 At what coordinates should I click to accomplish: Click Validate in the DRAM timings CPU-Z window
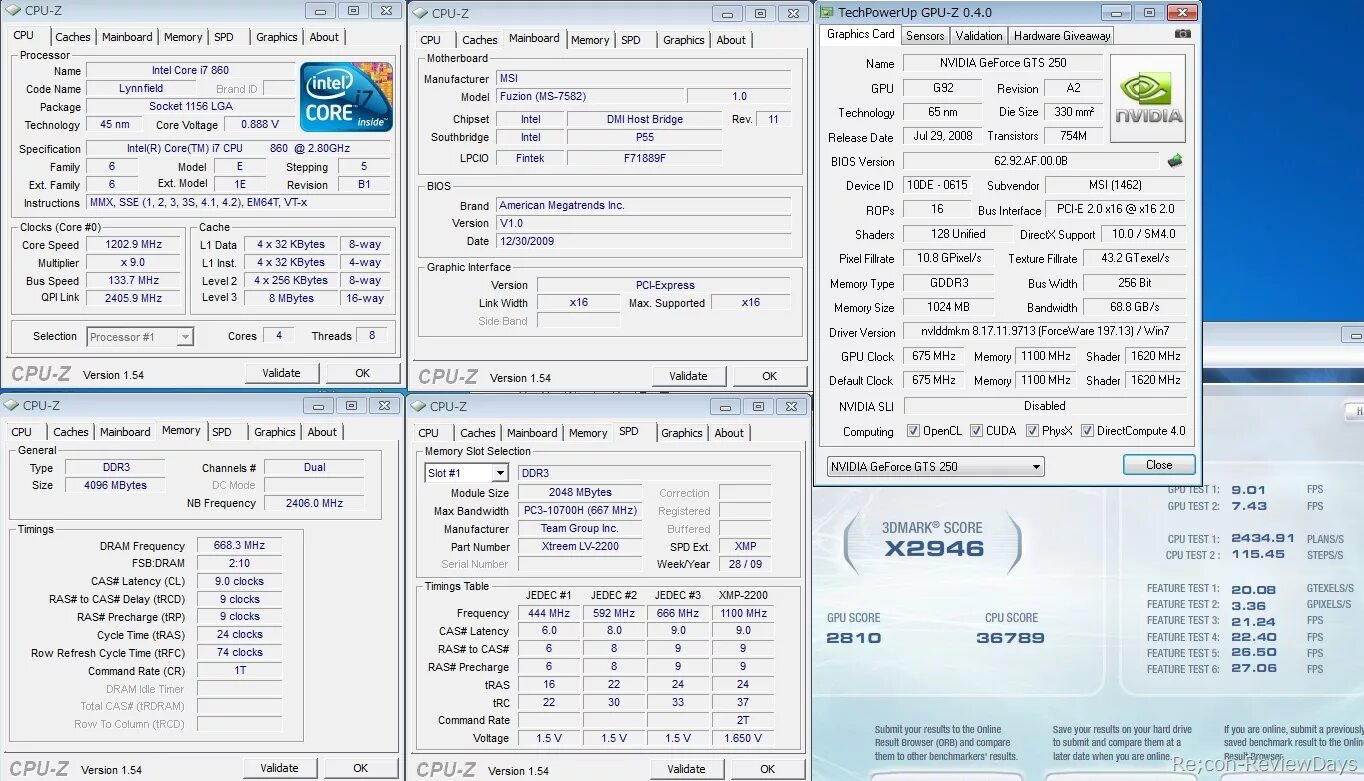pos(279,768)
